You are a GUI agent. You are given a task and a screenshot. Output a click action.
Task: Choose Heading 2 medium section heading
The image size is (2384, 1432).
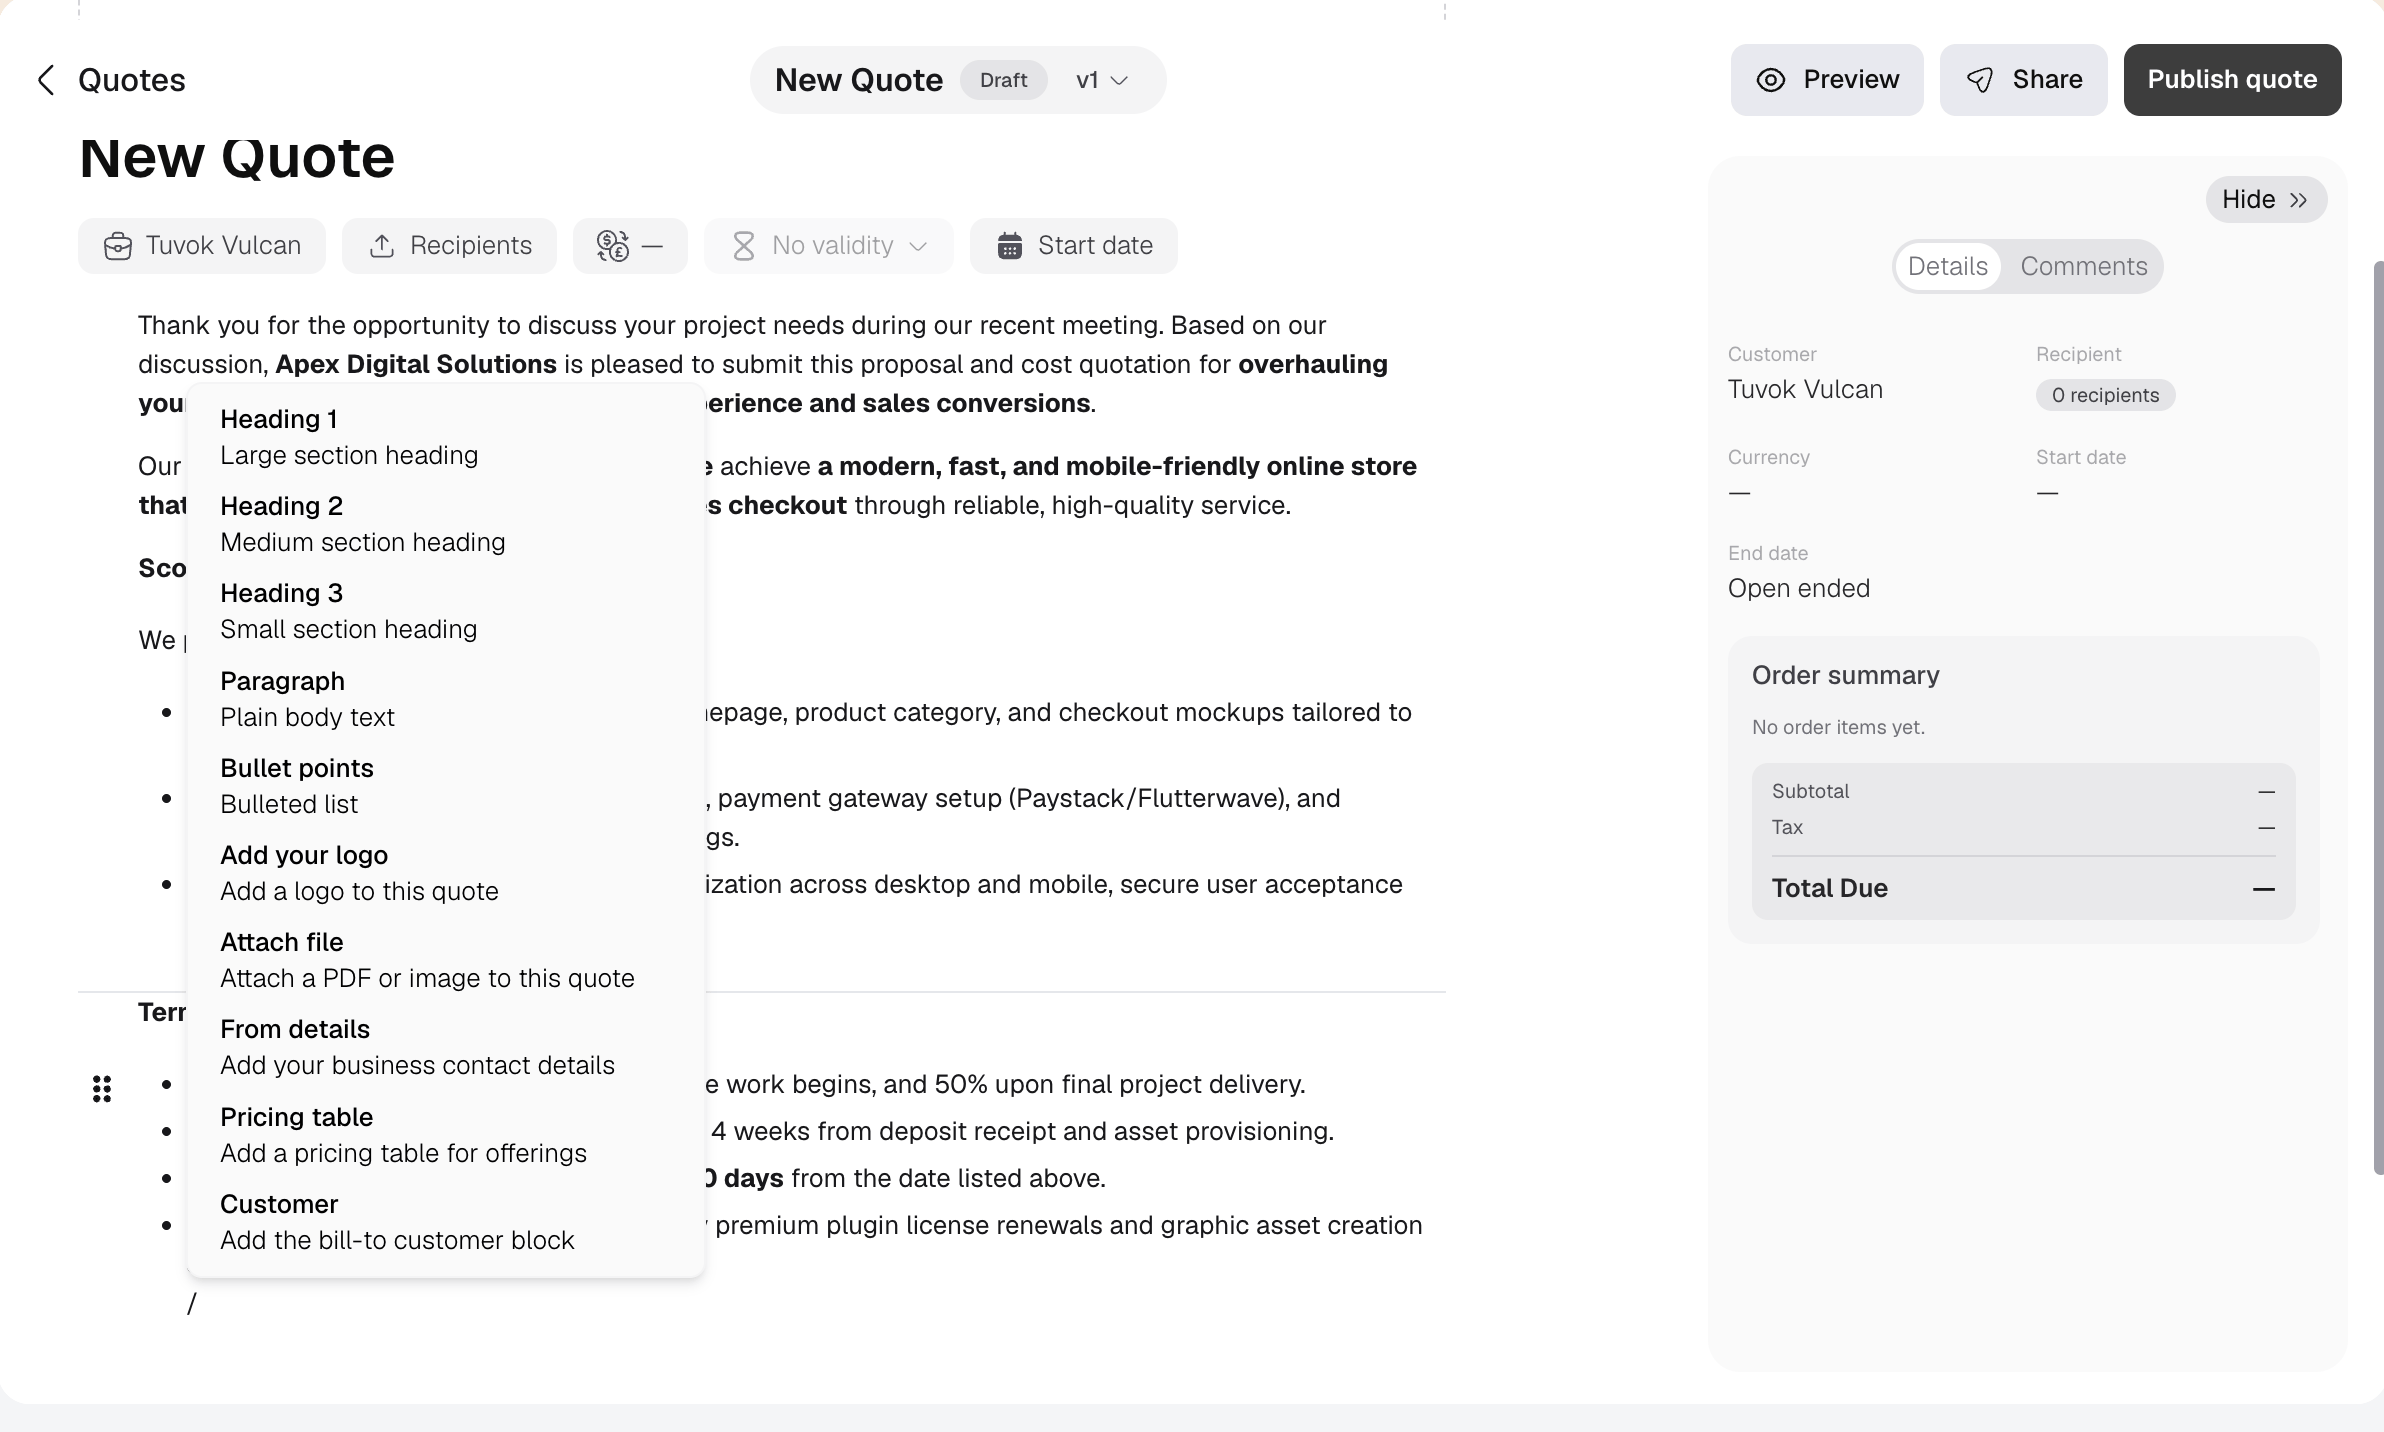tap(446, 524)
